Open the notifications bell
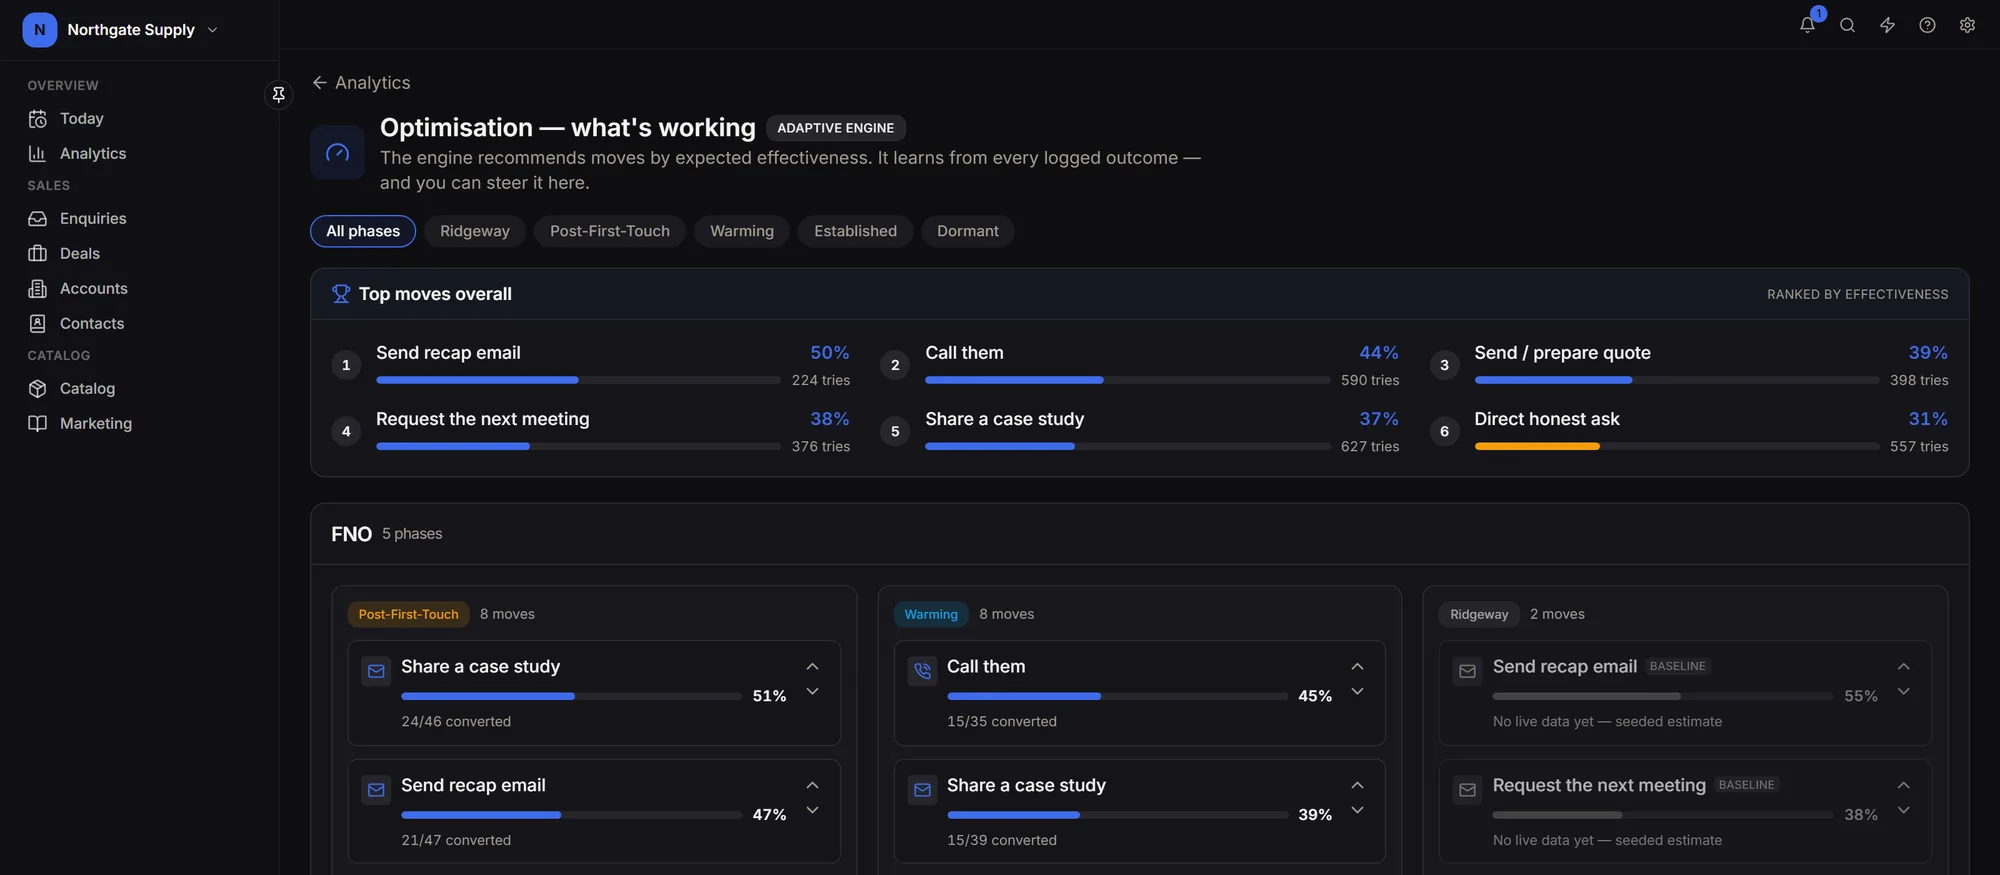 (1807, 25)
